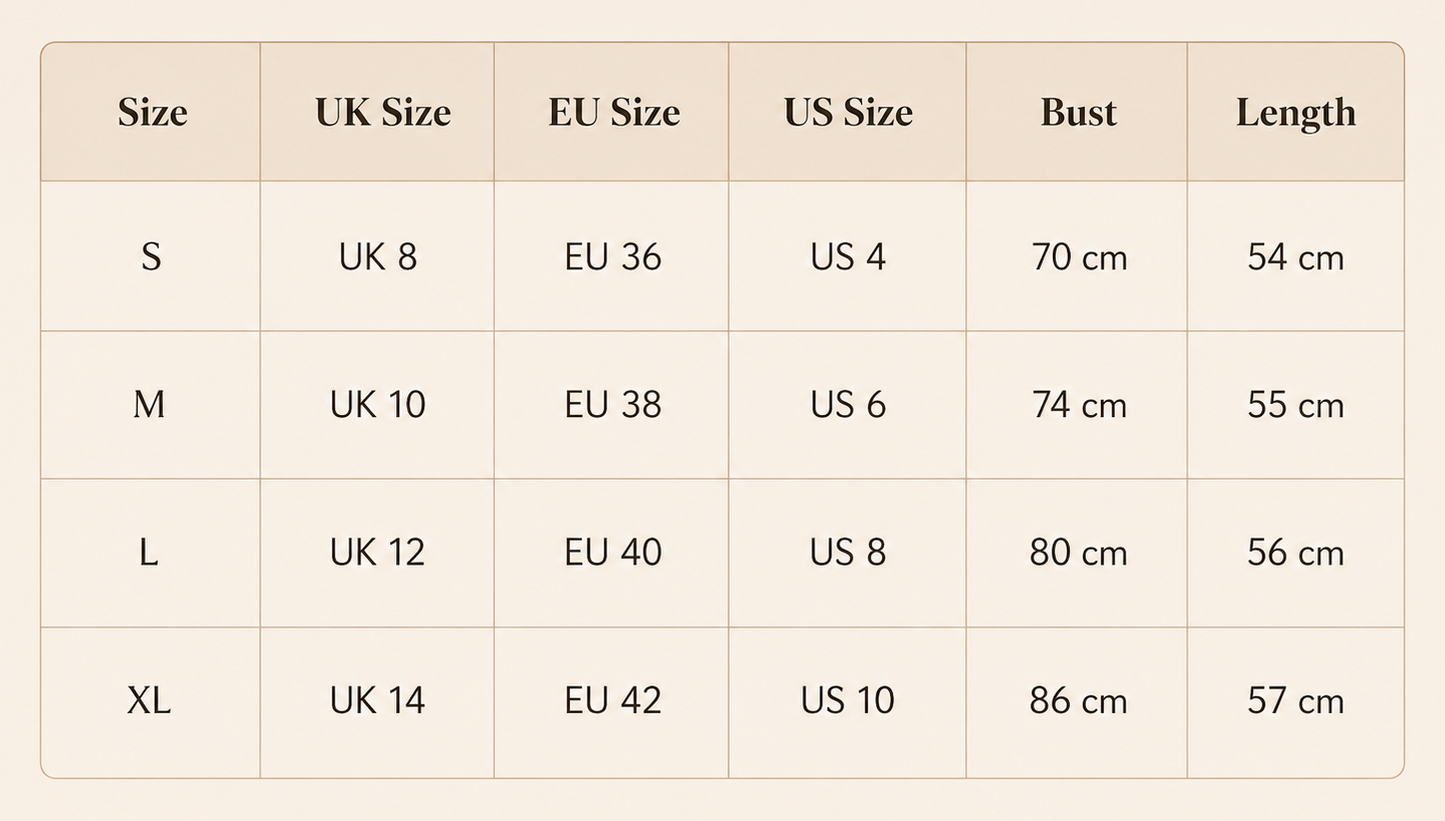Image resolution: width=1445 pixels, height=821 pixels.
Task: Click the Size column header
Action: tap(152, 112)
